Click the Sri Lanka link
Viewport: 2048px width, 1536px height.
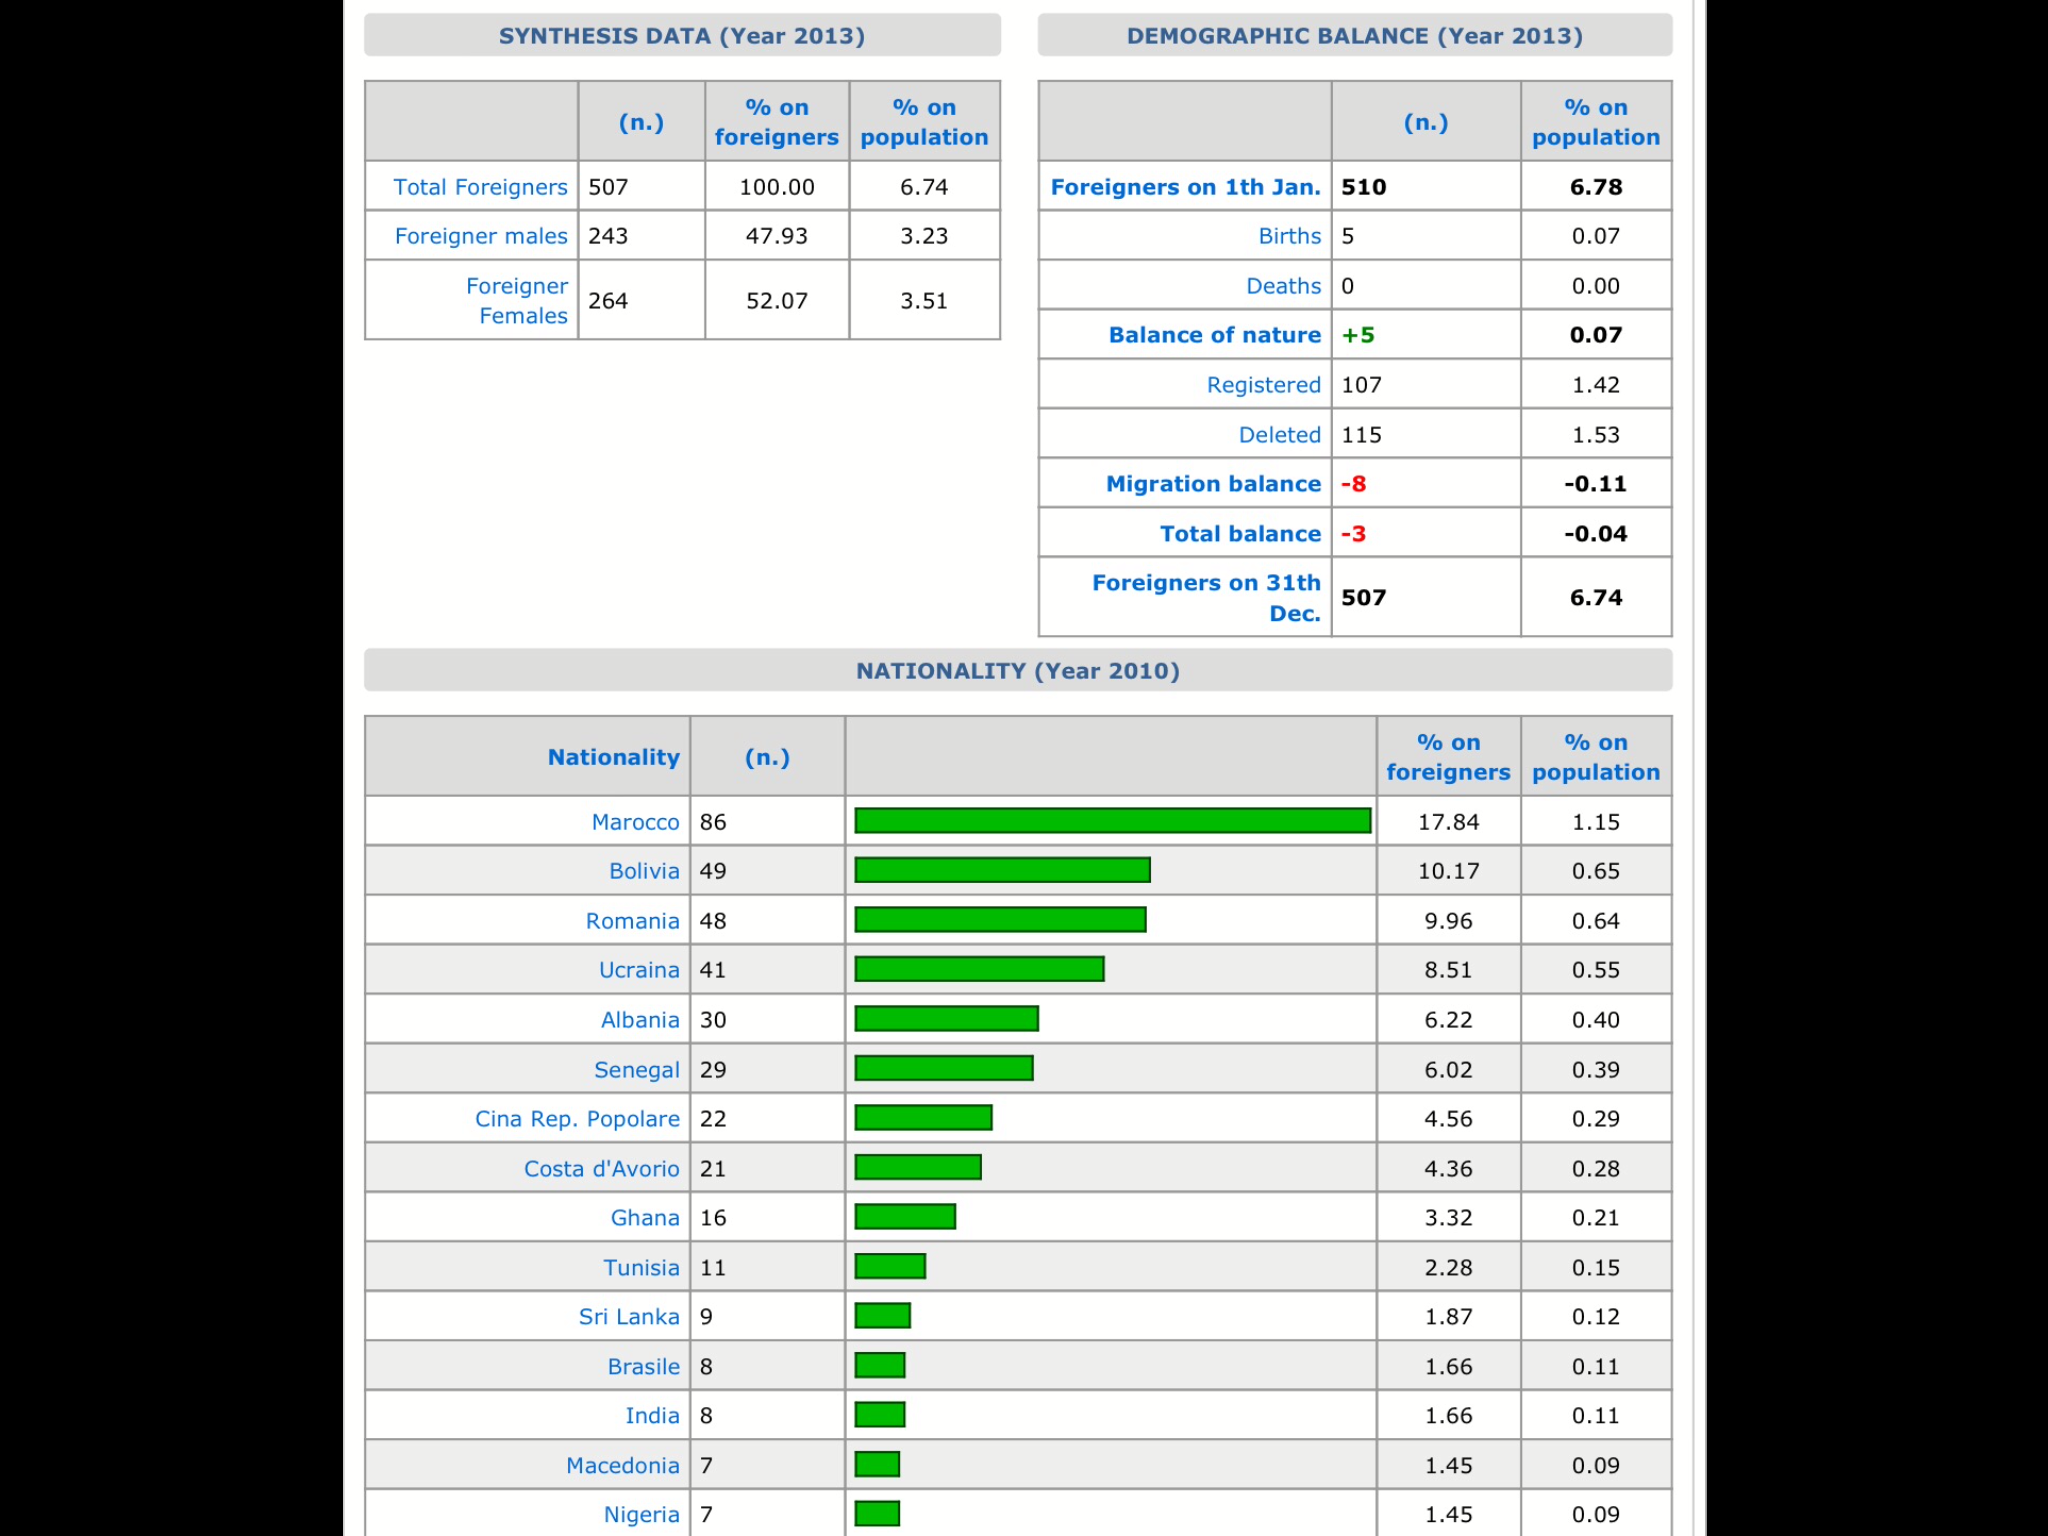click(629, 1317)
